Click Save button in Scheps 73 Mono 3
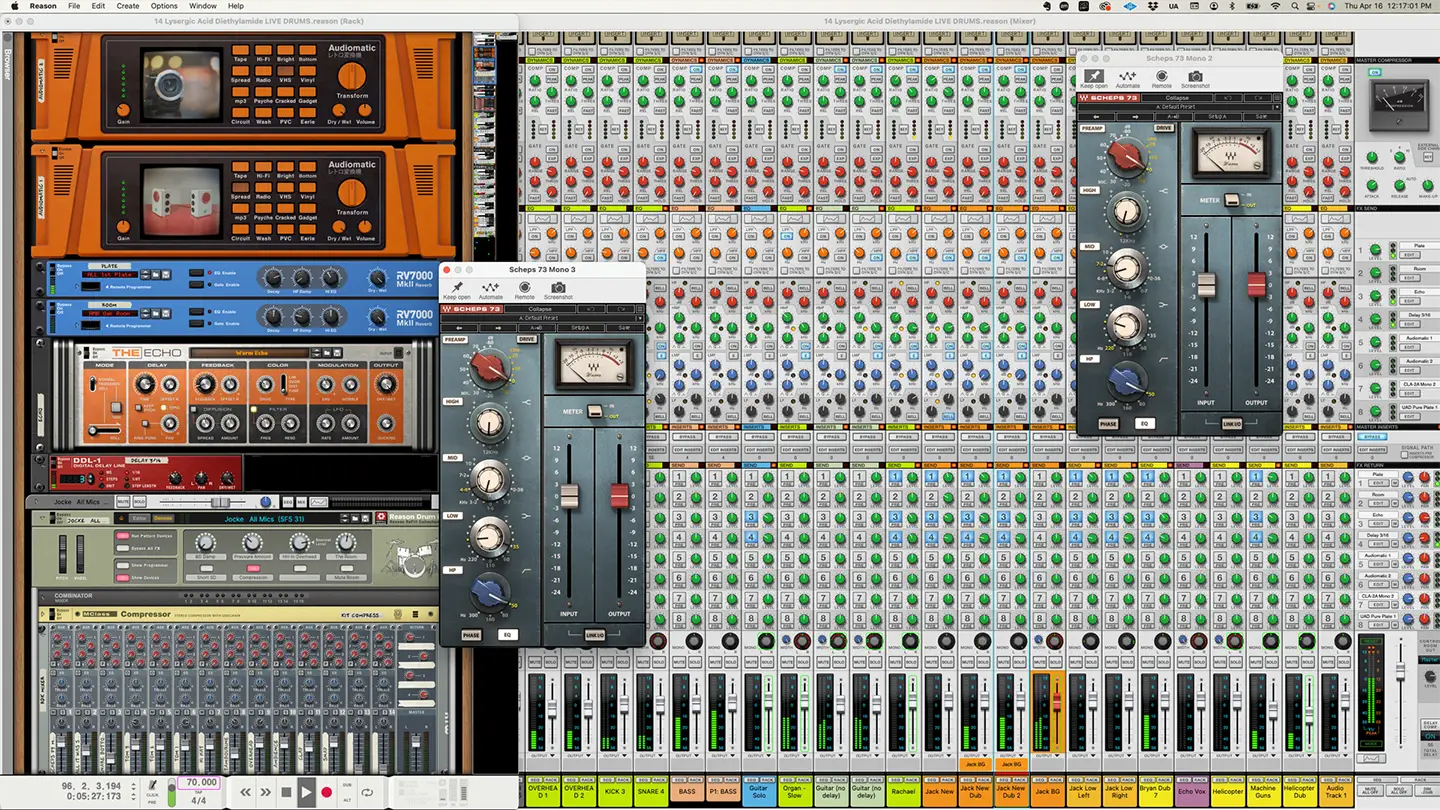 click(x=624, y=327)
